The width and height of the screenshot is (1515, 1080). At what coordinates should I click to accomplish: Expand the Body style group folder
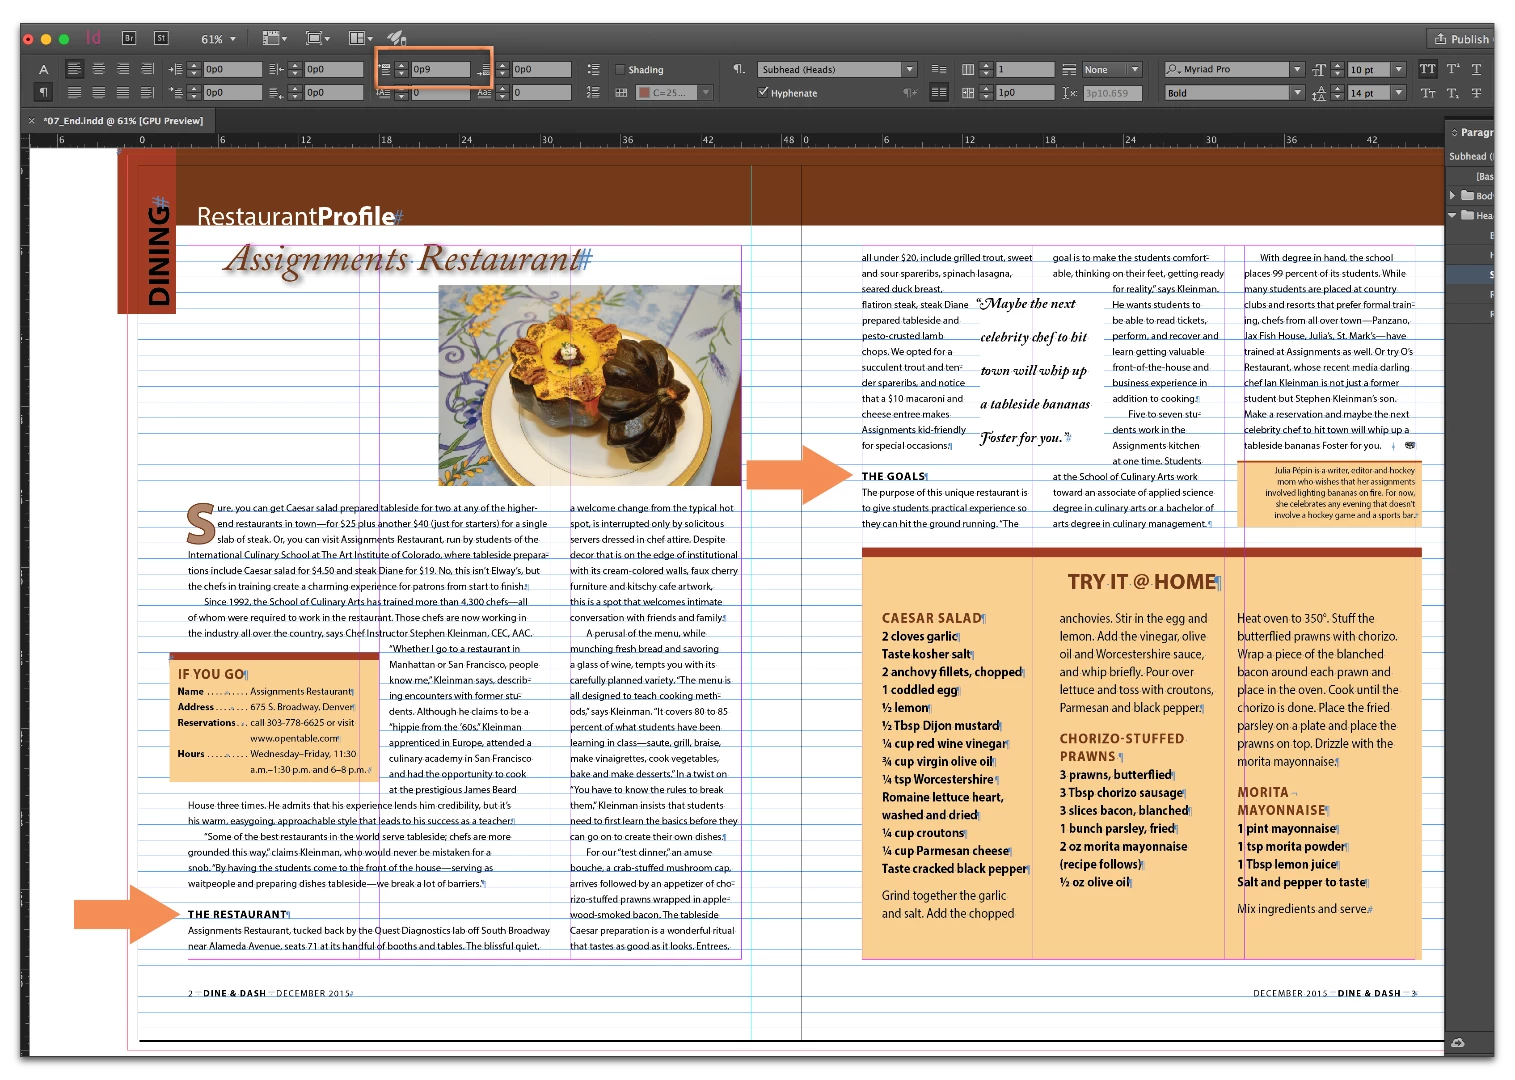(1453, 195)
